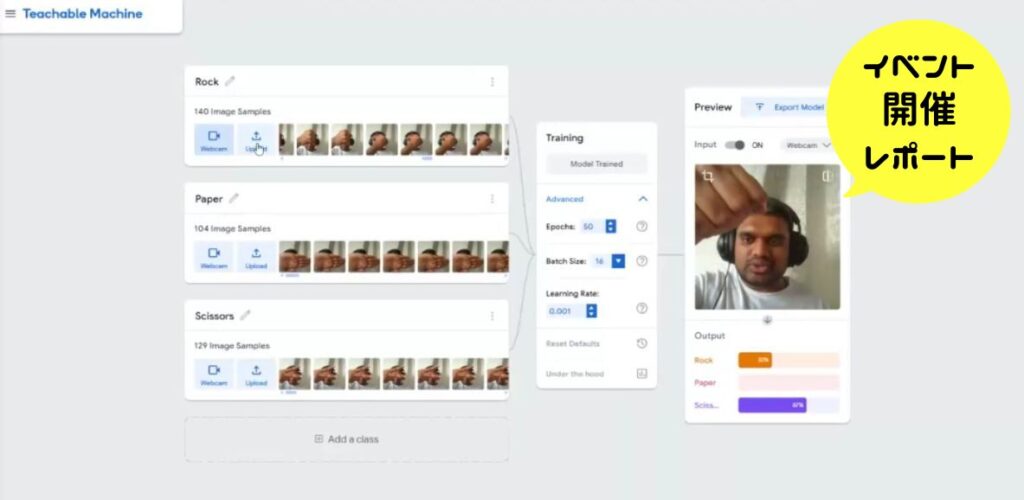Click the Teachable Machine title link
This screenshot has height=500, width=1024.
82,14
